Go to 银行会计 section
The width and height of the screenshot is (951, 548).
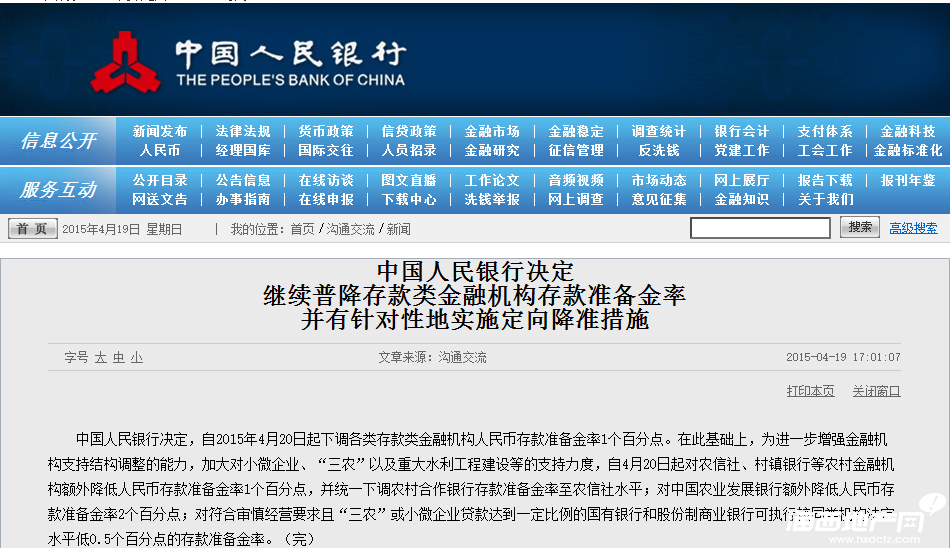[741, 132]
